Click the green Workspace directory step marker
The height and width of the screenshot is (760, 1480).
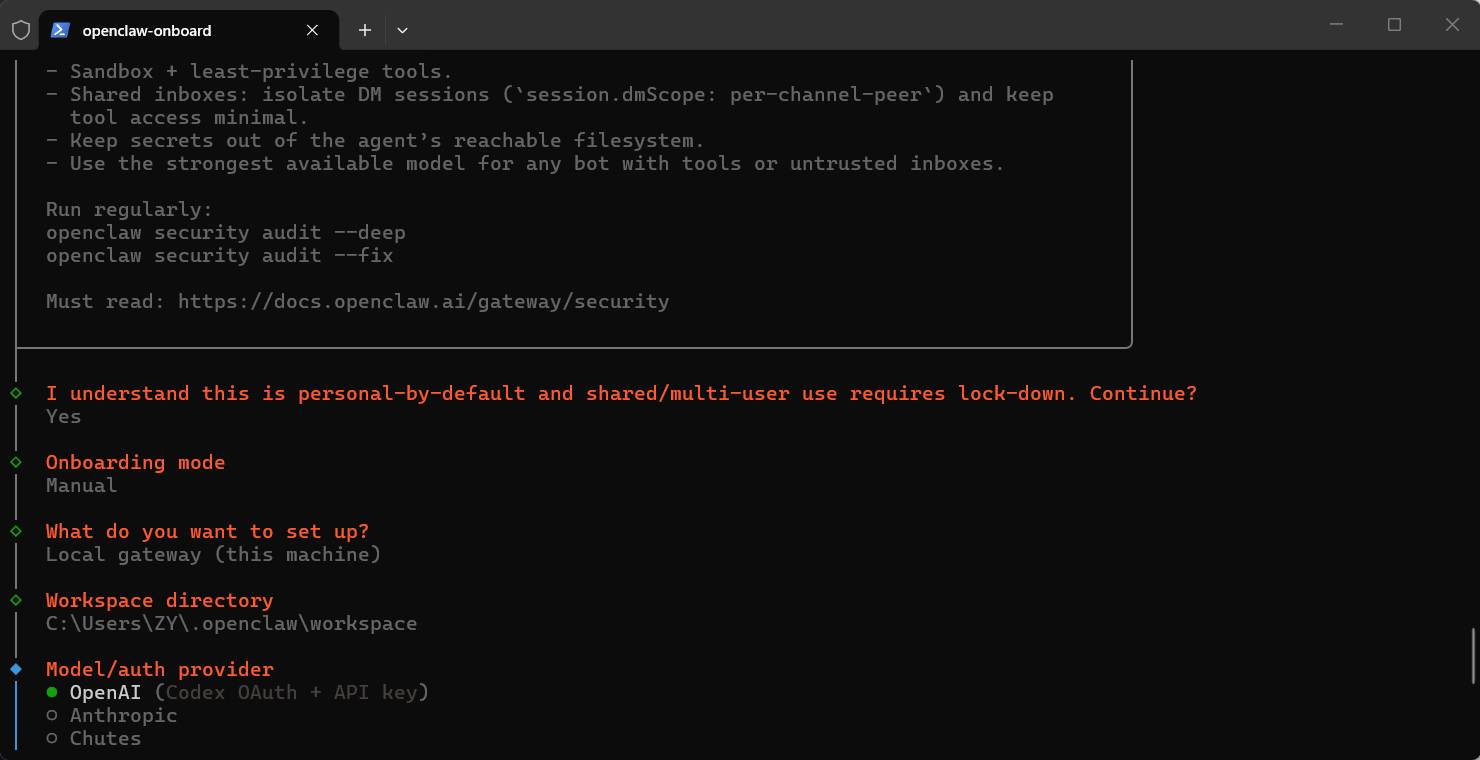[16, 600]
